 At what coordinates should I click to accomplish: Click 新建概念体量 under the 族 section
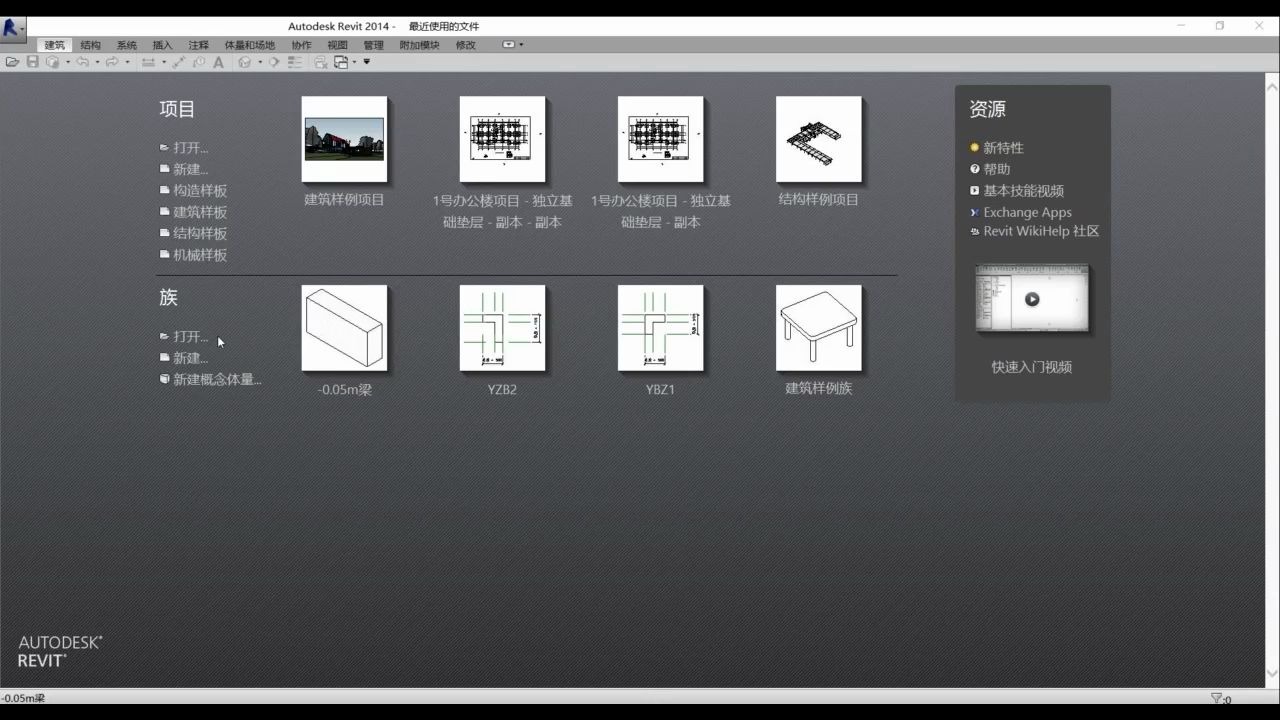(x=214, y=379)
